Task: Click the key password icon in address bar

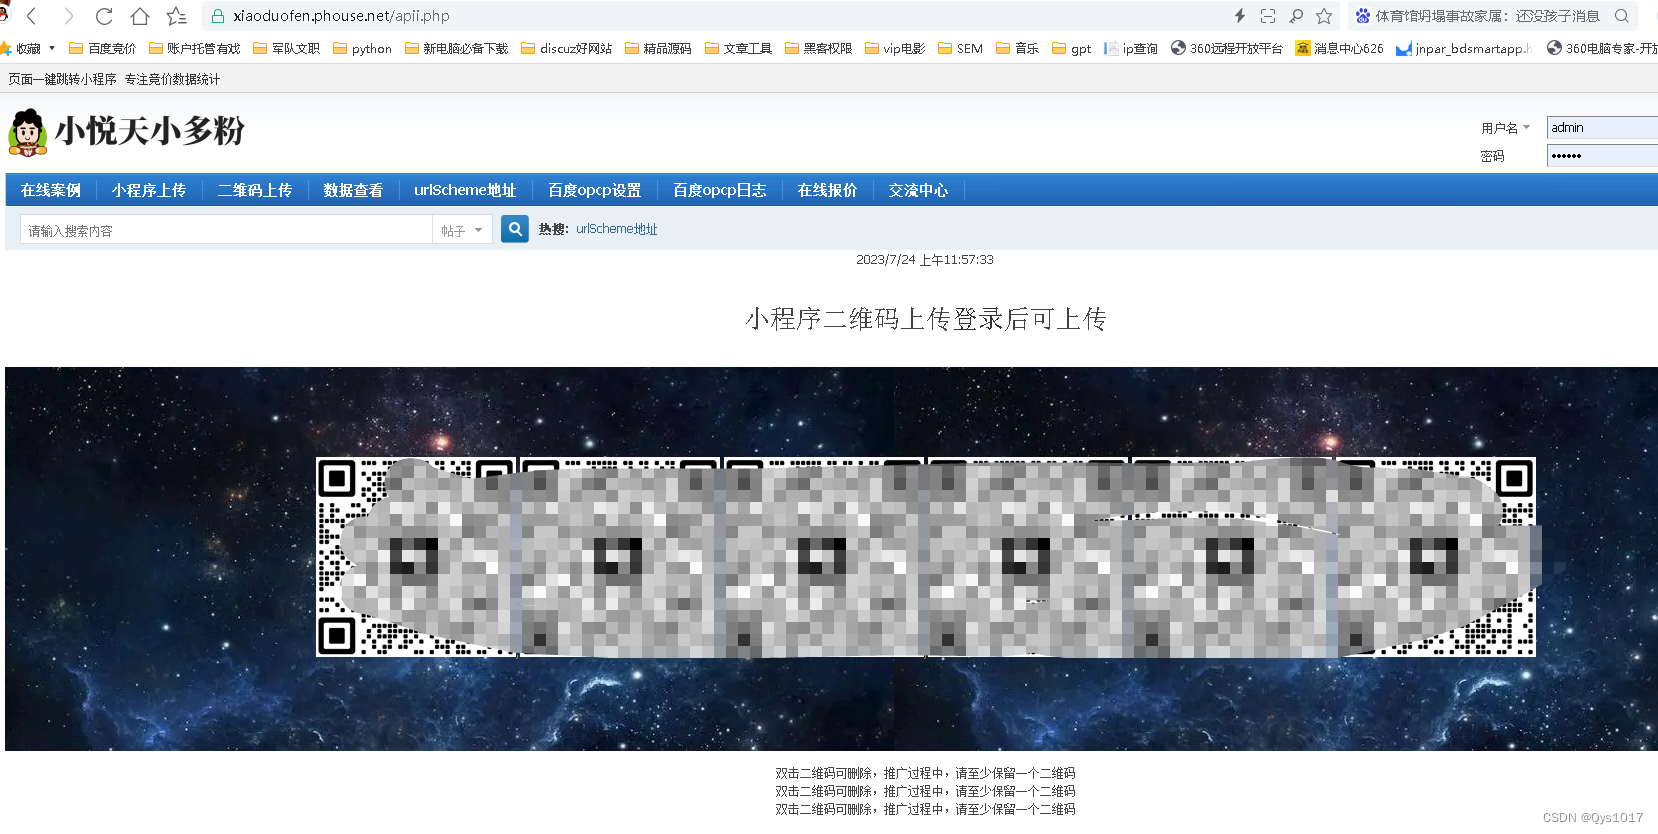Action: [x=1296, y=16]
